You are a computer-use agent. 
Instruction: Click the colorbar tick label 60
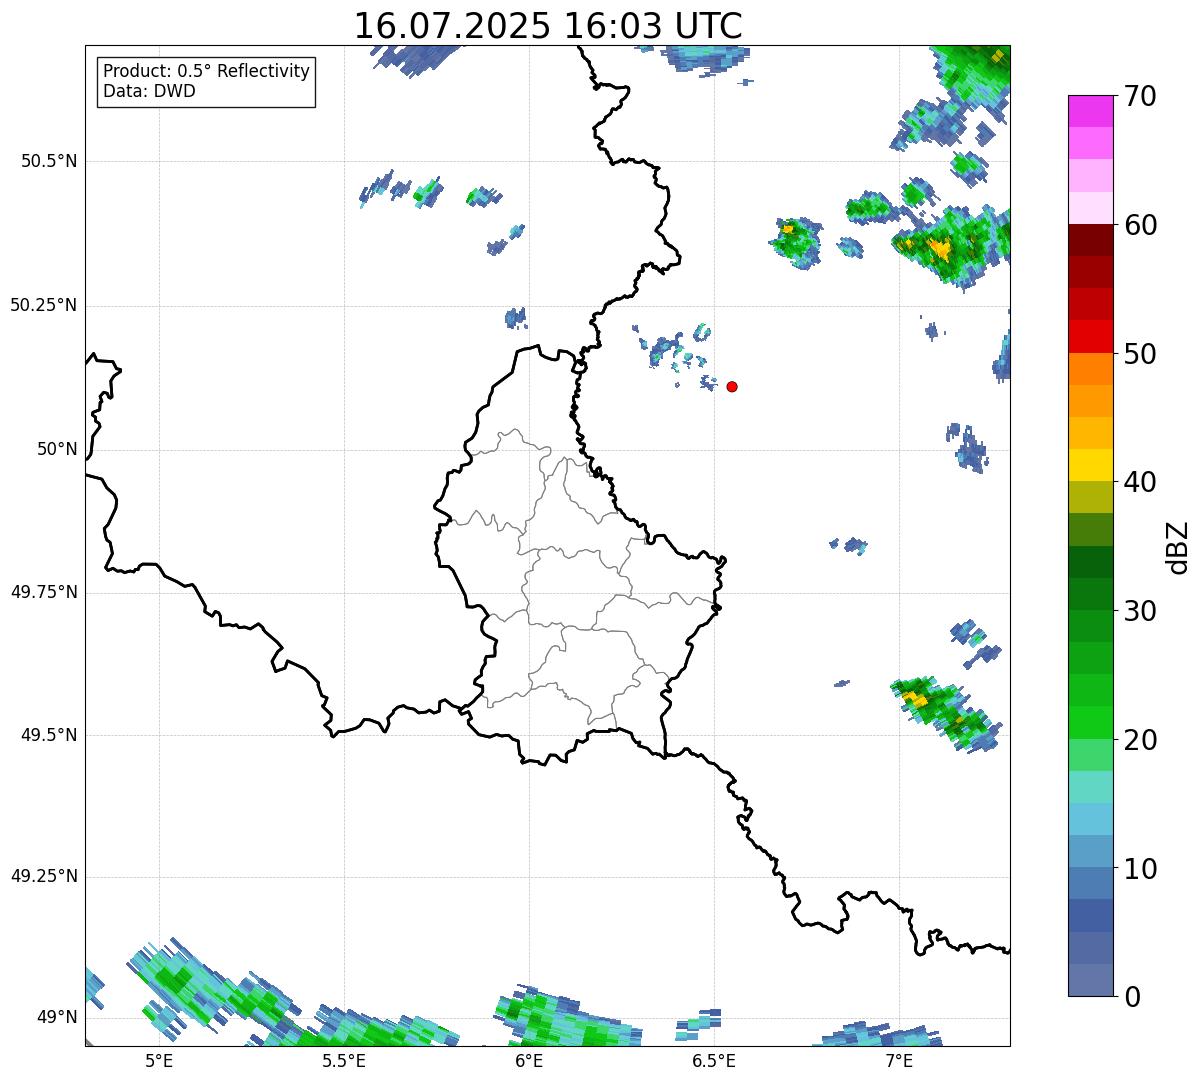(x=1140, y=225)
